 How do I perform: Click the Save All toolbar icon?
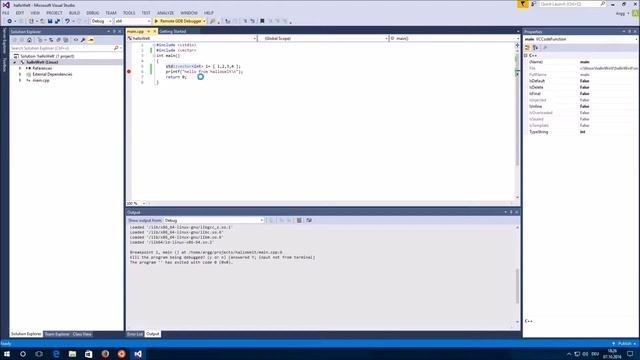tap(57, 21)
